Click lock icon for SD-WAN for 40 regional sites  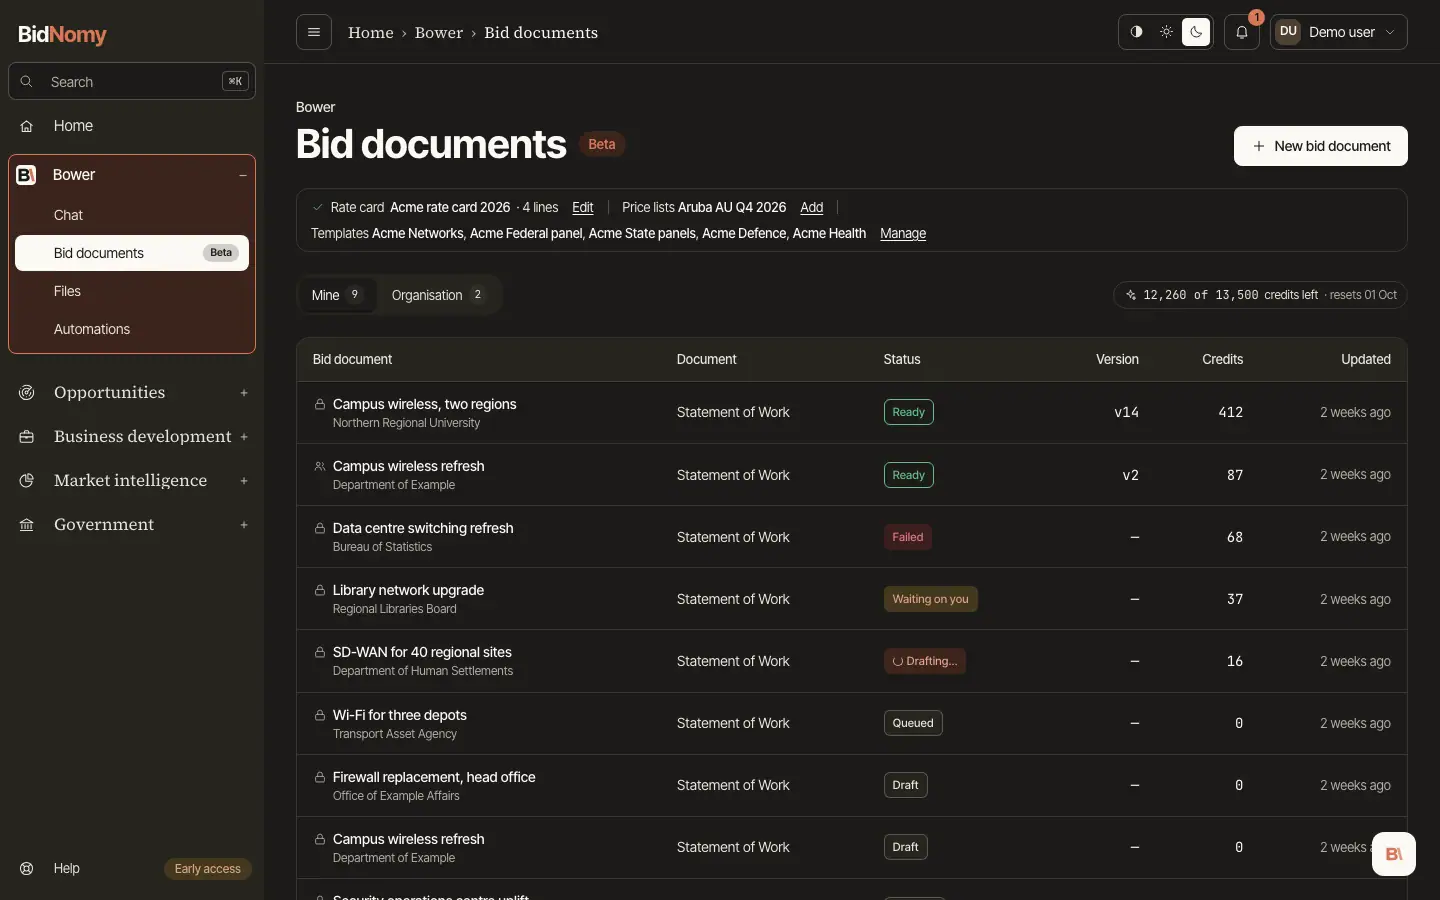pos(320,652)
